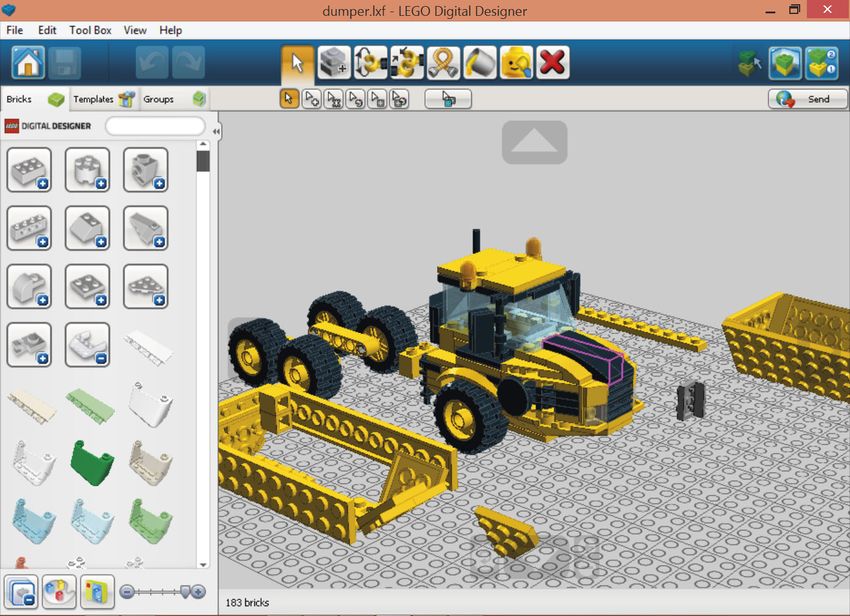Pick the tan windscreen brick
The width and height of the screenshot is (850, 616).
click(151, 462)
